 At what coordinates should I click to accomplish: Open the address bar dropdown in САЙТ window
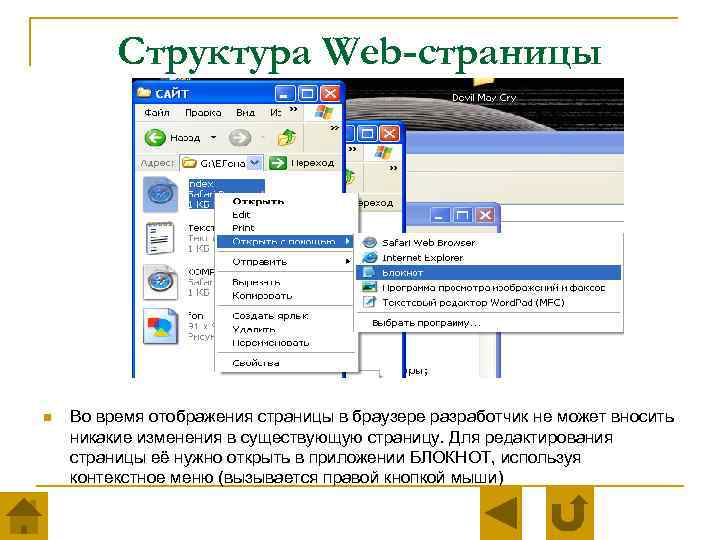(x=255, y=163)
